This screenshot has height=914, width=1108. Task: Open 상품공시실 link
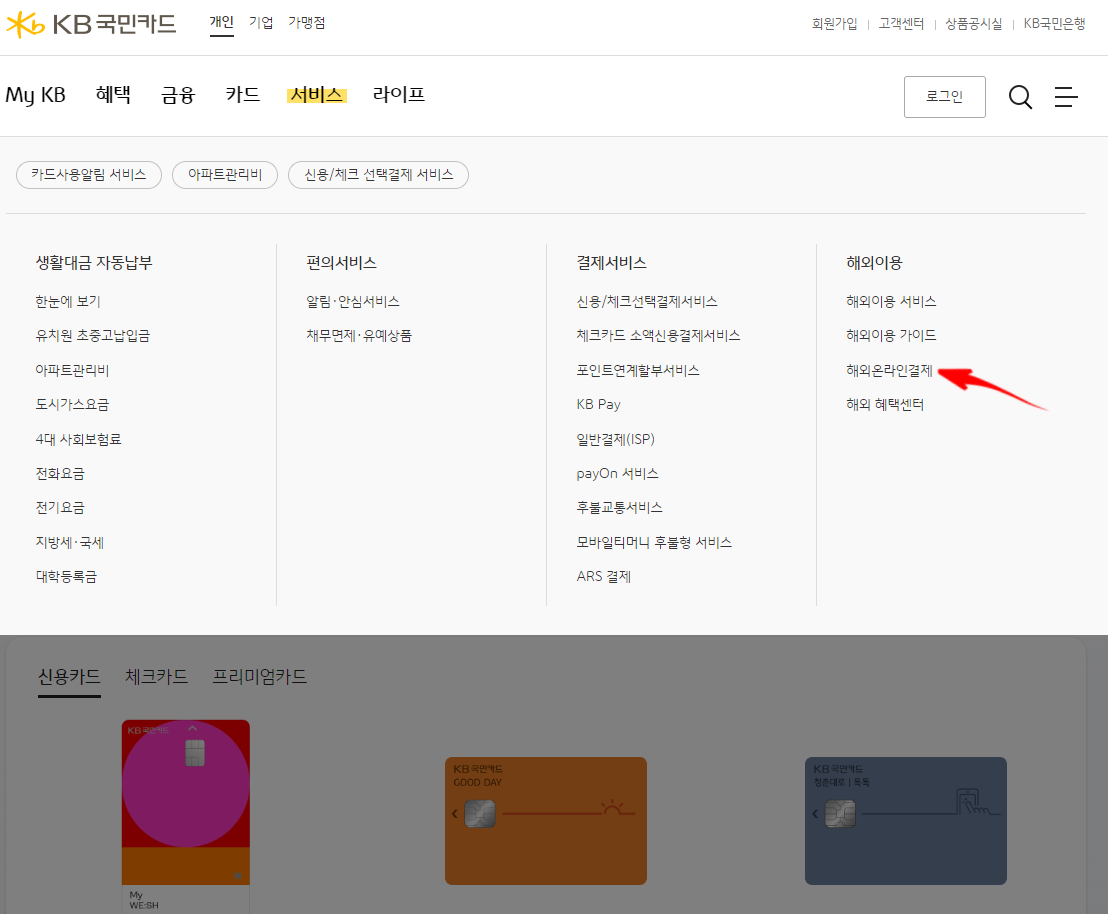click(x=974, y=24)
